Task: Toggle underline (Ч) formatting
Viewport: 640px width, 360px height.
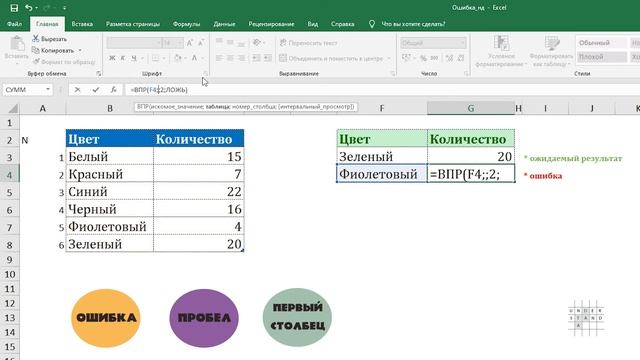Action: coord(134,58)
